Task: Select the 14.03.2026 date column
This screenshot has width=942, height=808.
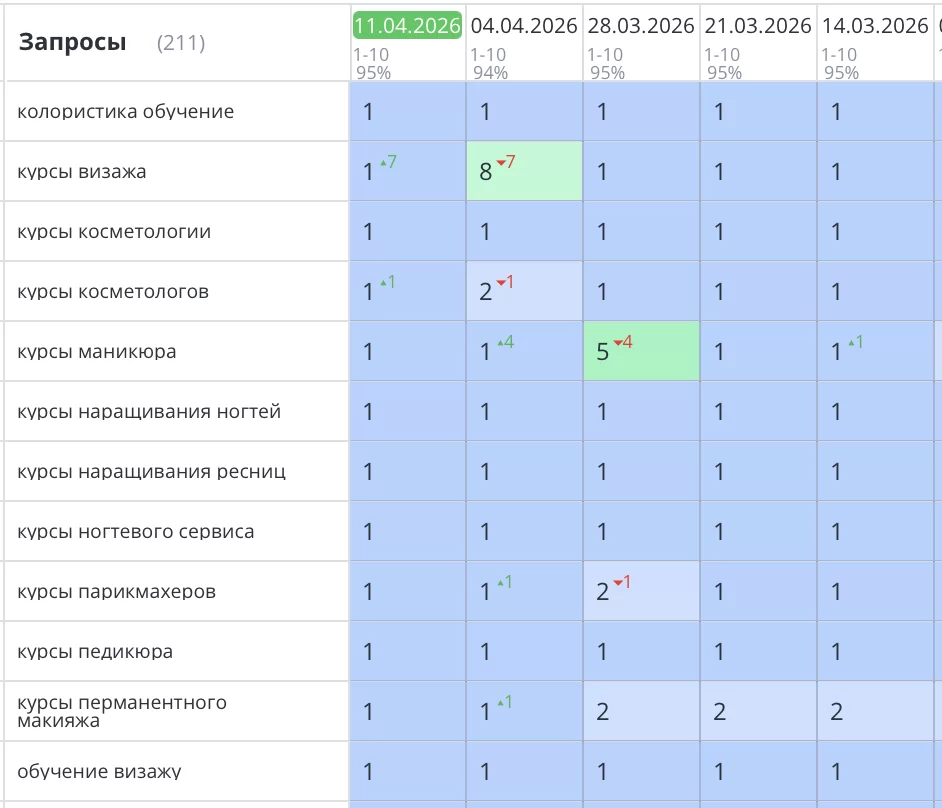Action: pyautogui.click(x=873, y=26)
